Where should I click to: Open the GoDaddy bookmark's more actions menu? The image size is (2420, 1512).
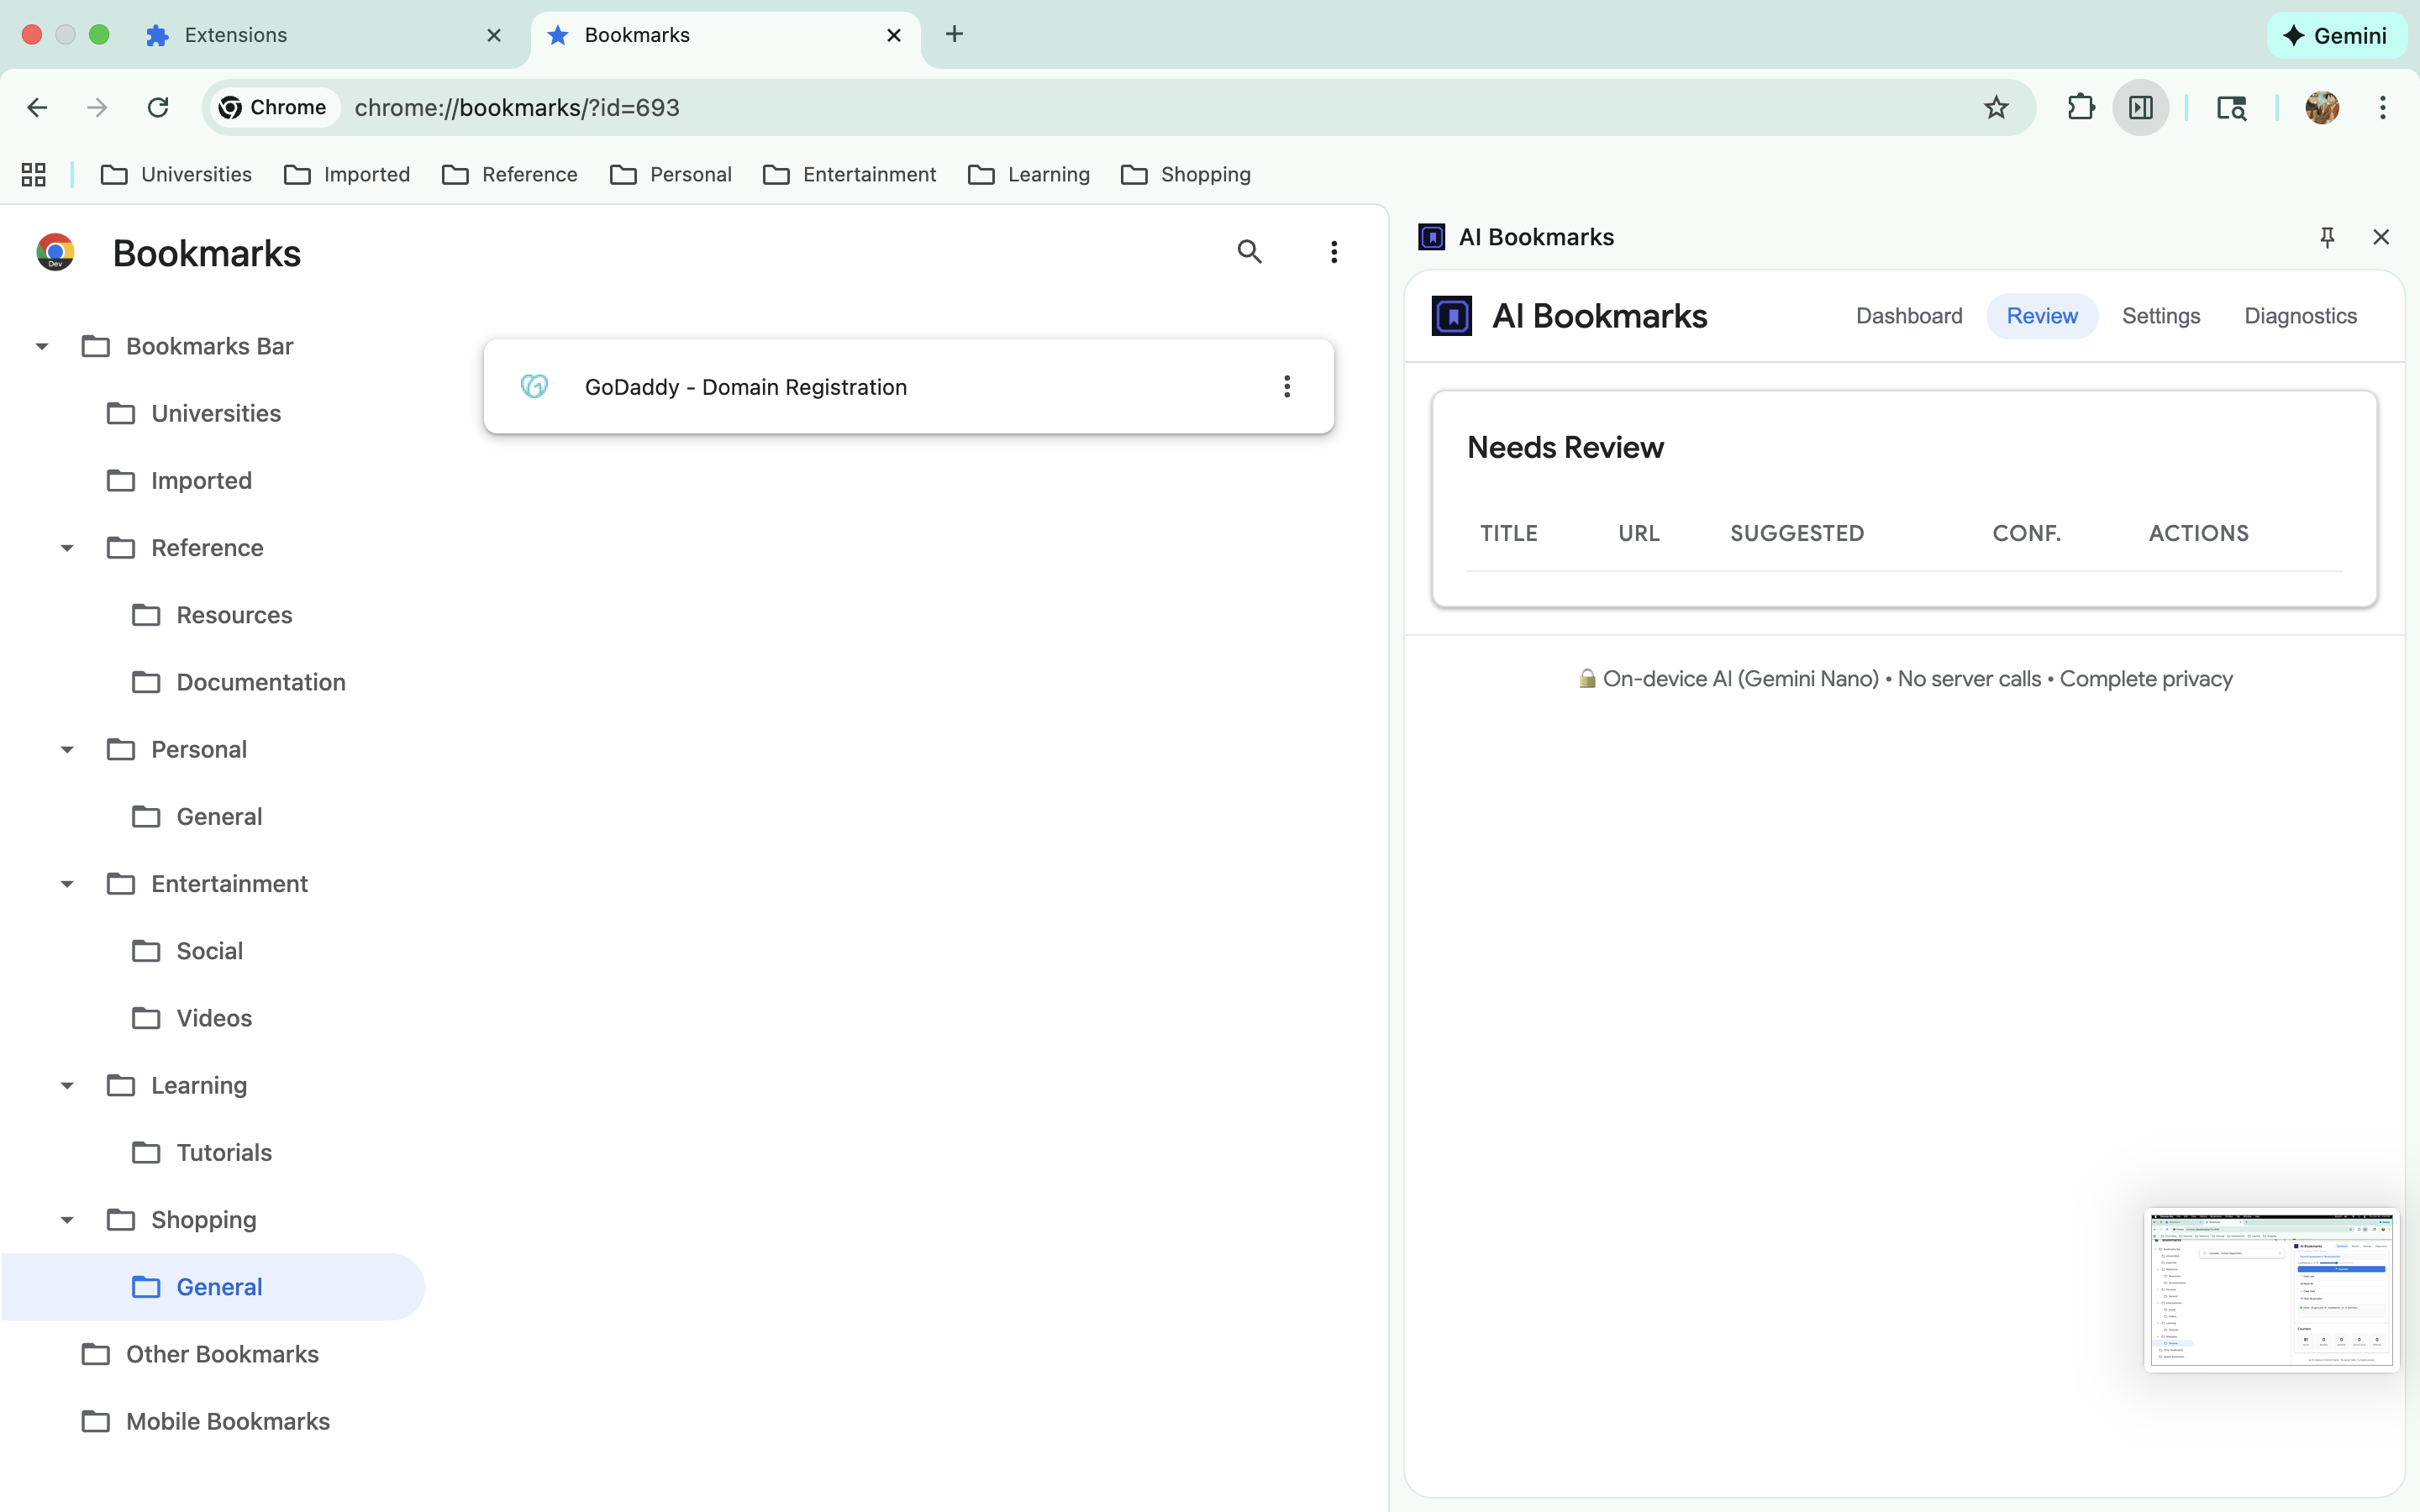(x=1286, y=387)
